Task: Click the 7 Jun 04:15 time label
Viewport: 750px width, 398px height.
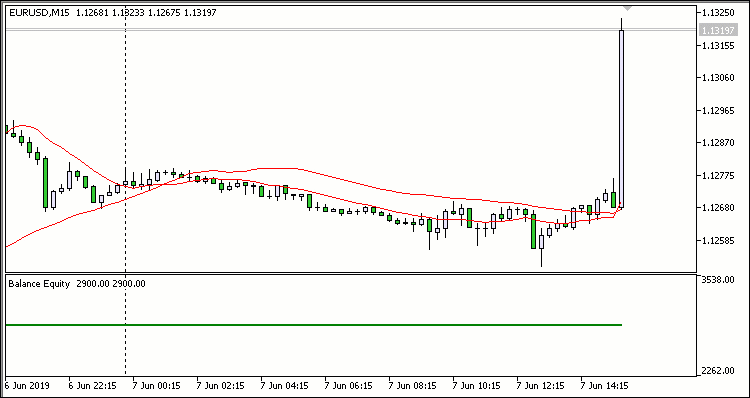Action: 284,385
